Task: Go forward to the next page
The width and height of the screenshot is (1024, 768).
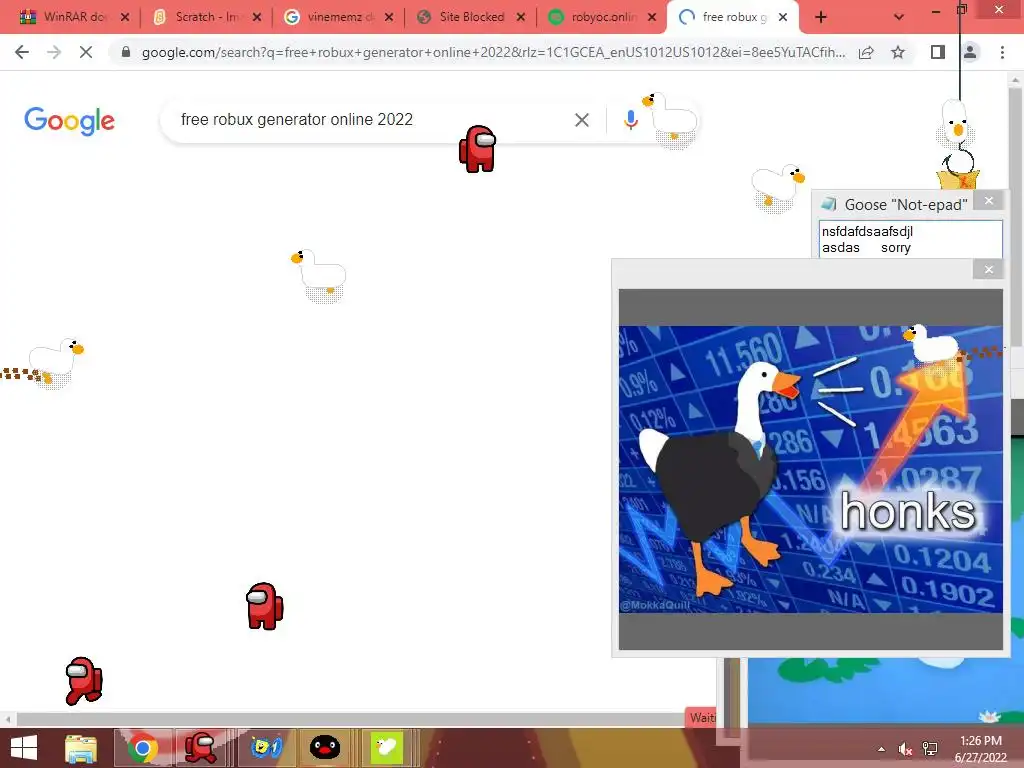Action: [x=54, y=52]
